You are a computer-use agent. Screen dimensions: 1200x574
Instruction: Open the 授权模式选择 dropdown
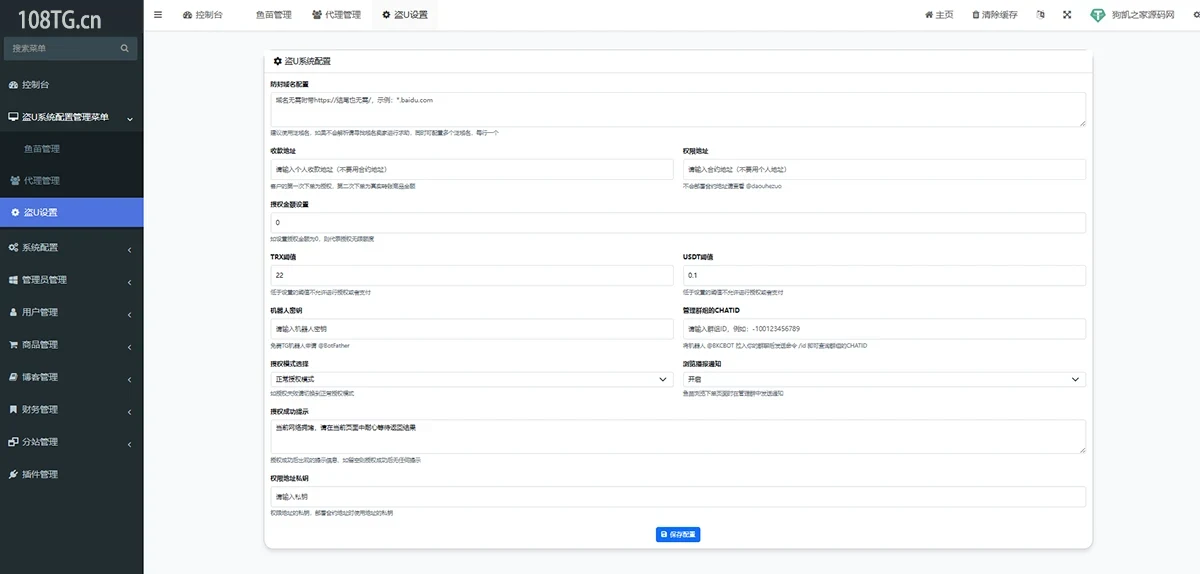point(471,380)
